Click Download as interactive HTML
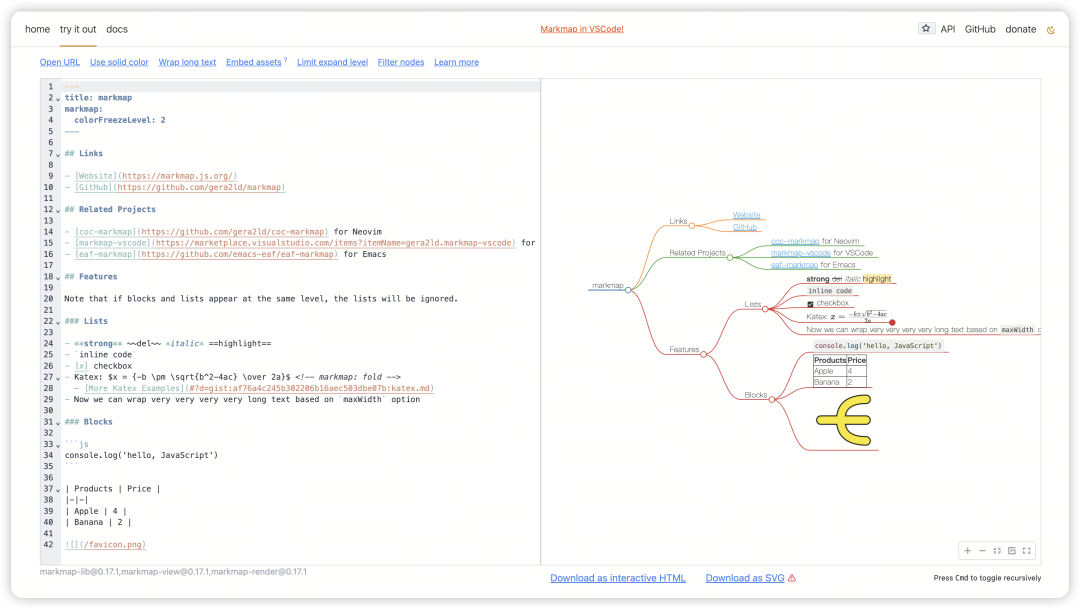Screen dimensions: 1080x609 (618, 578)
